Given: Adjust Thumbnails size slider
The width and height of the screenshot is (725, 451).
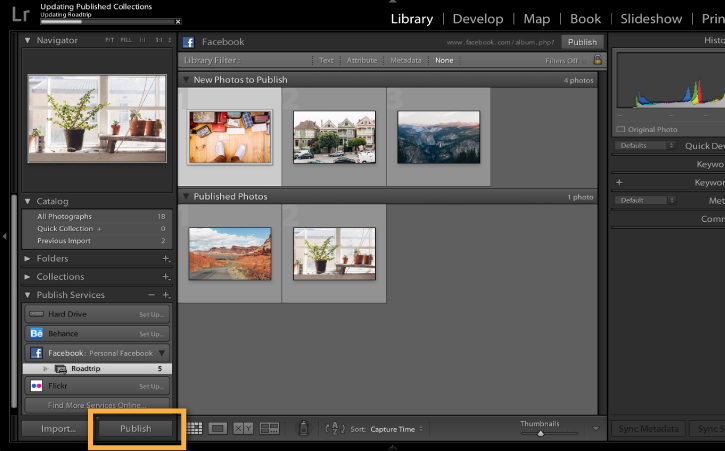Looking at the screenshot, I should [540, 433].
